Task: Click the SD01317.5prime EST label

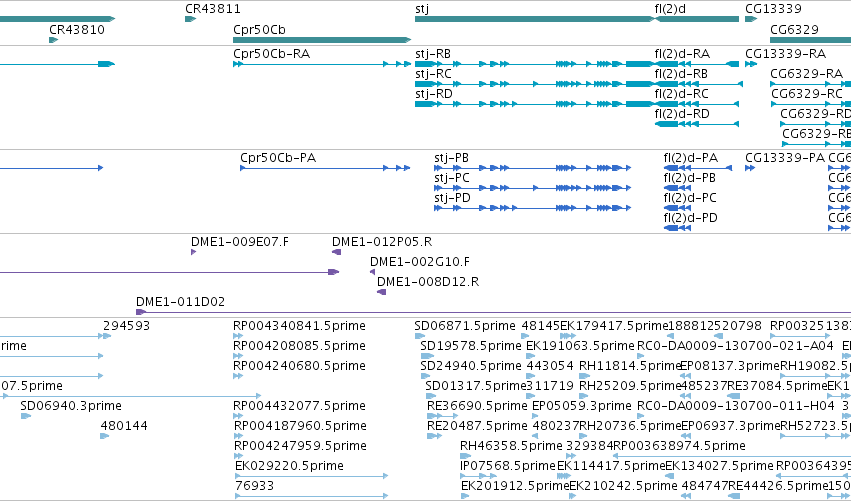Action: click(476, 386)
